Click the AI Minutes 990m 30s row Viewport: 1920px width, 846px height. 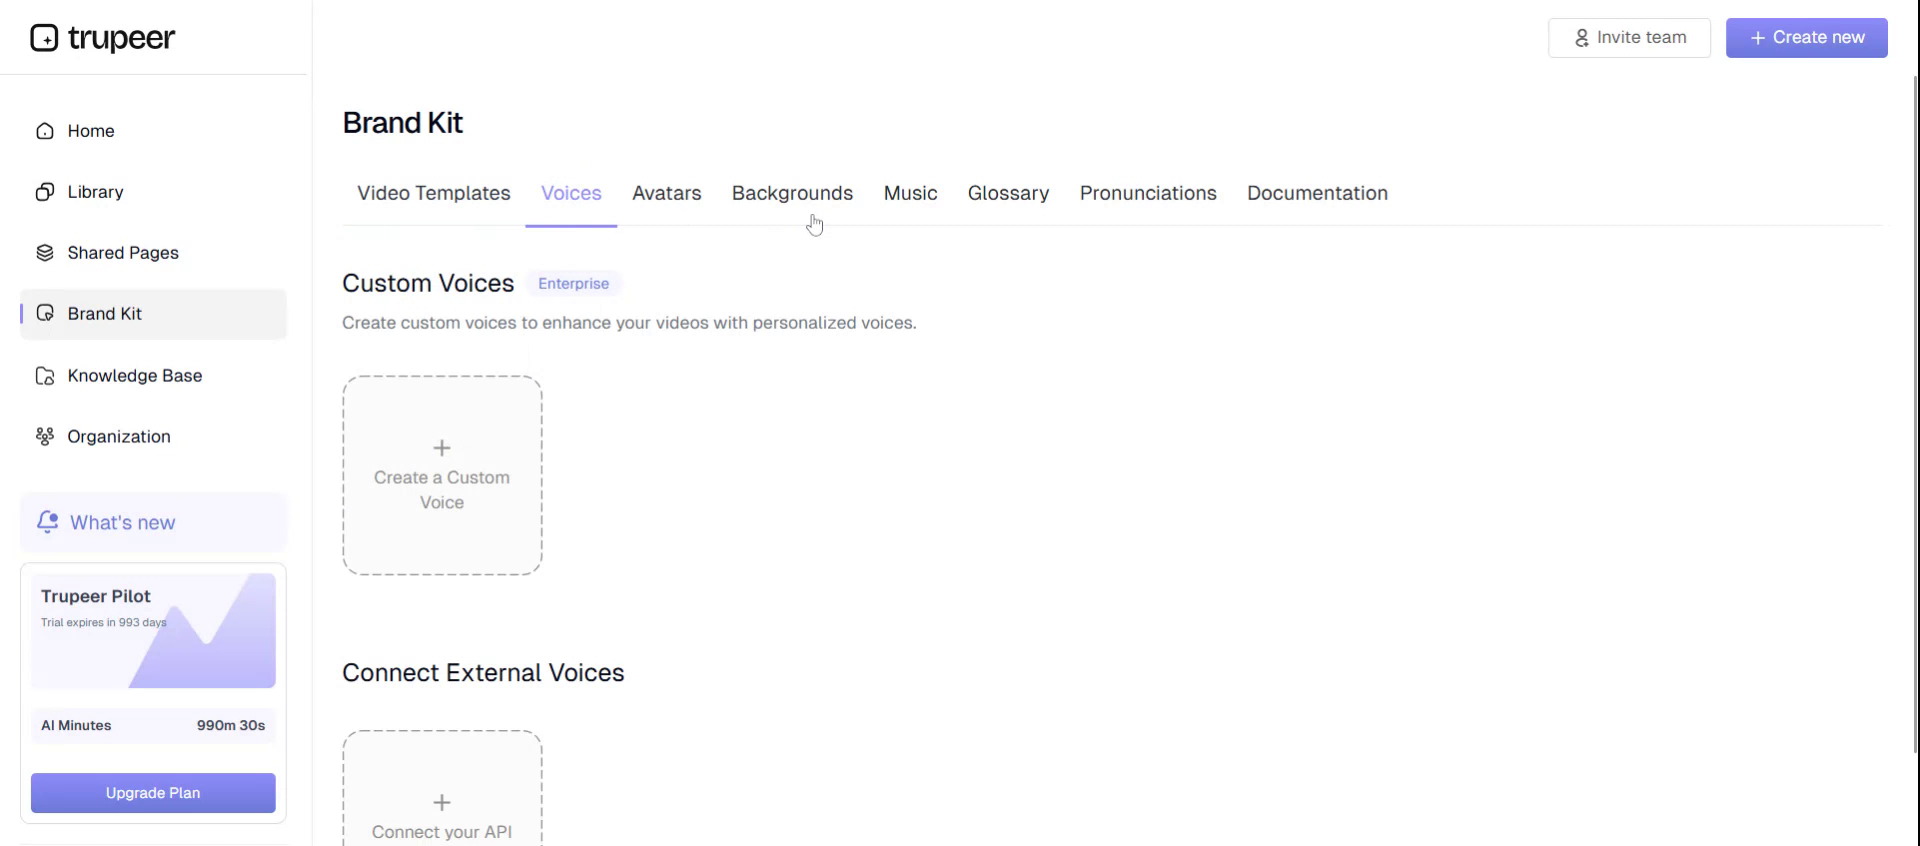[x=153, y=726]
